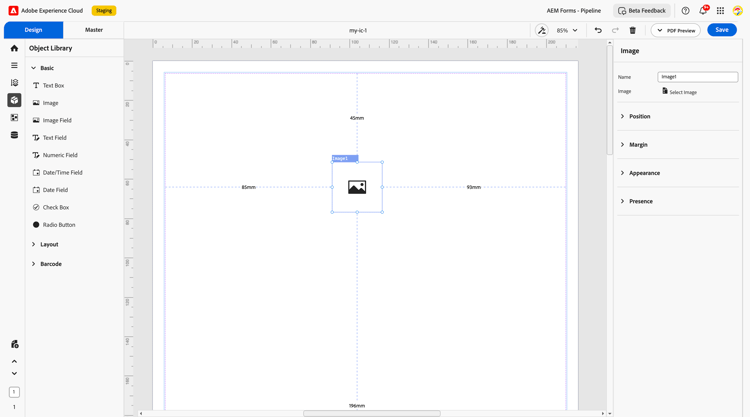Click the home icon in left sidebar
Screen dimensions: 750x417
point(14,48)
